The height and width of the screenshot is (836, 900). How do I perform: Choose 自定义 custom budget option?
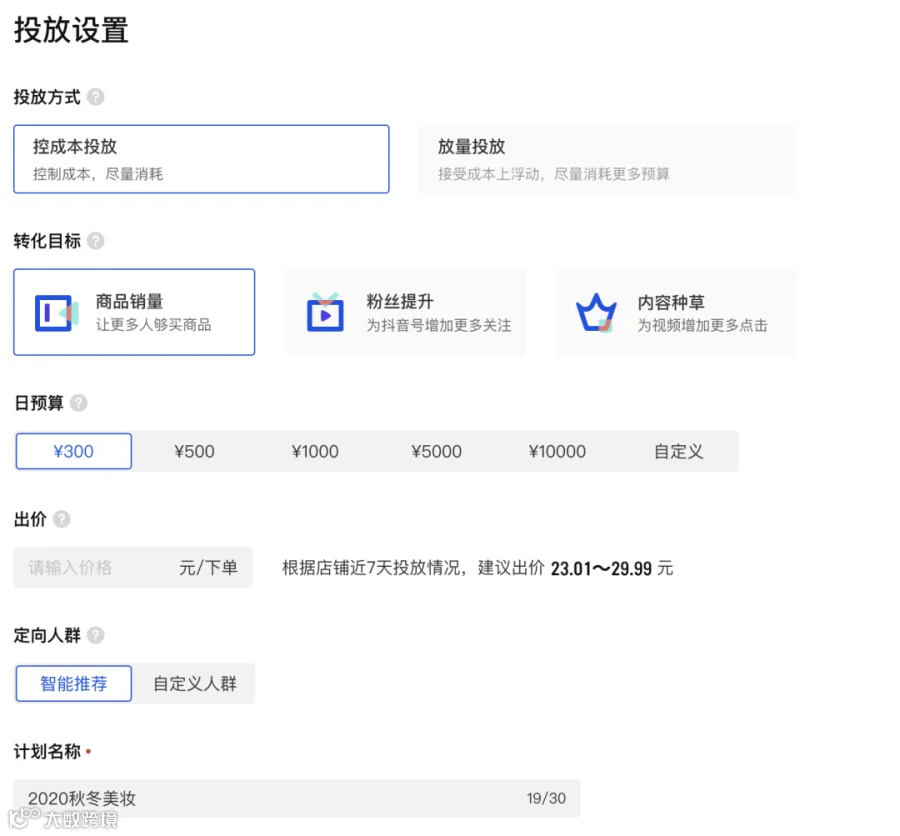point(678,451)
